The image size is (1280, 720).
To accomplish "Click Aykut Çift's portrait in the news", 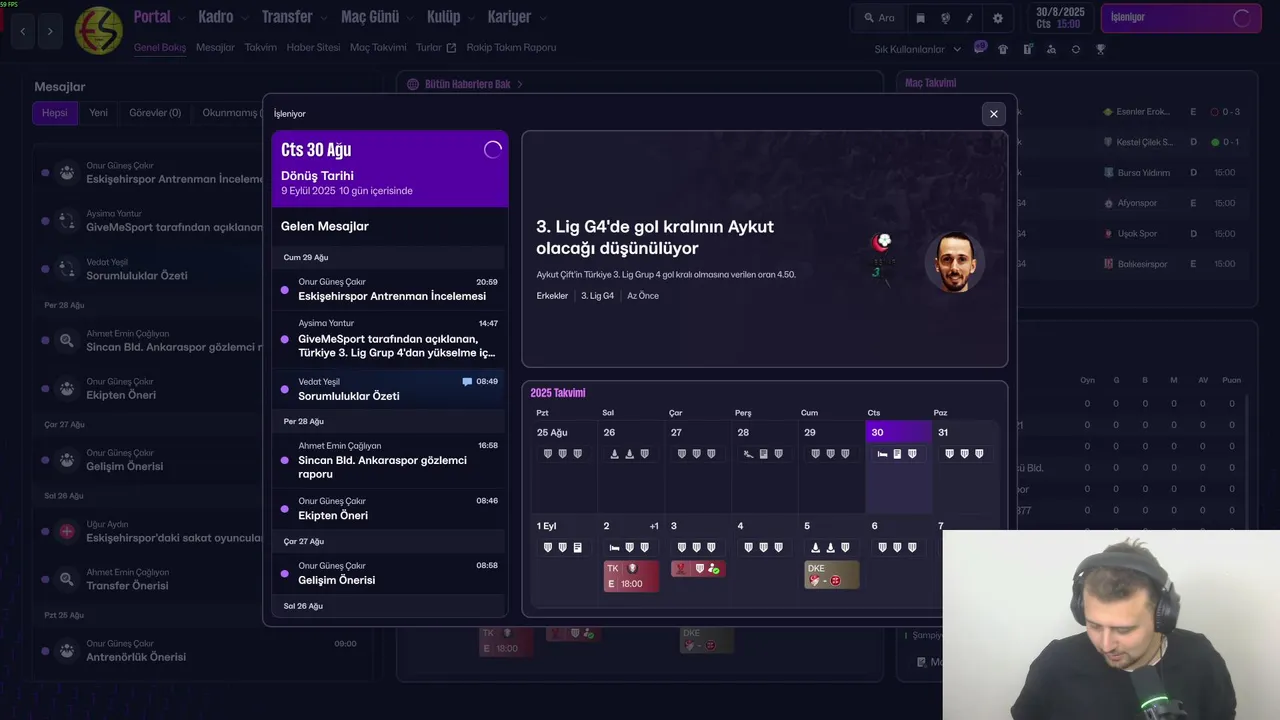I will tap(954, 262).
